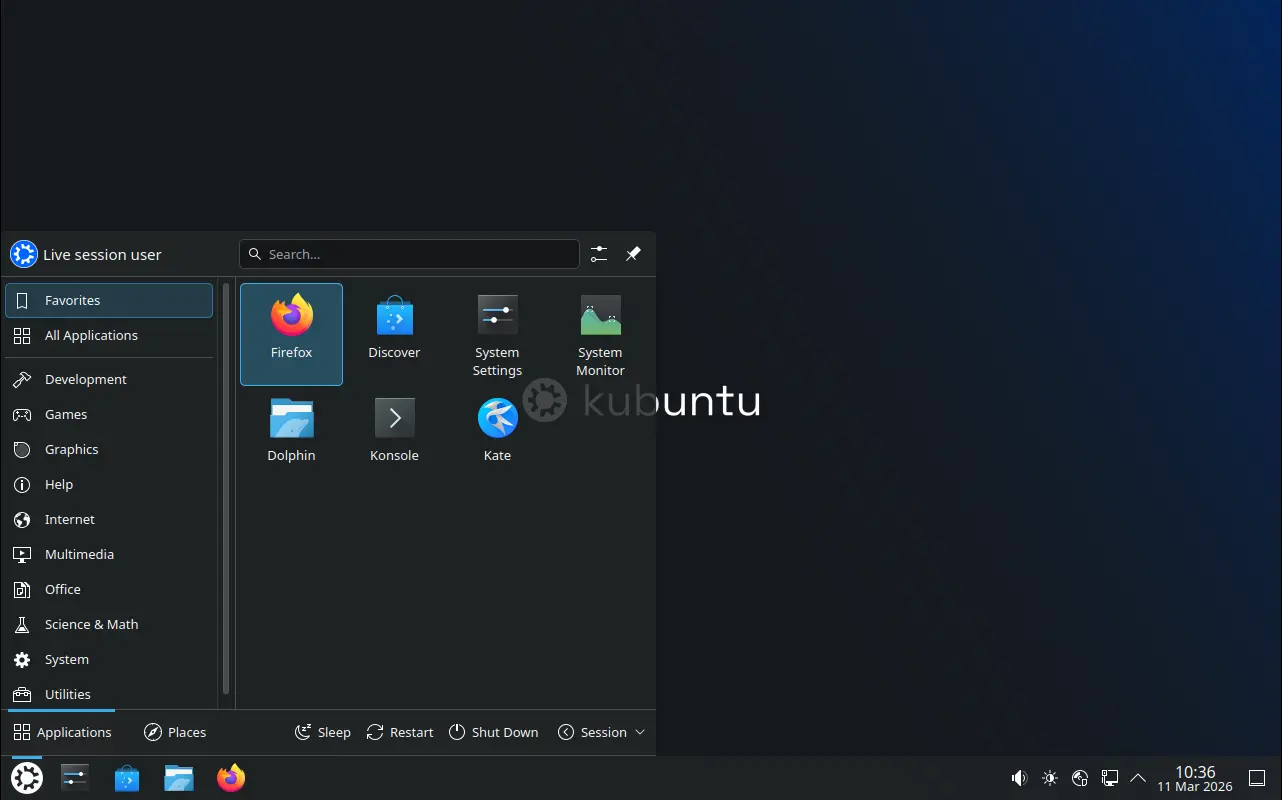This screenshot has width=1282, height=800.
Task: Launch System Monitor app
Action: (x=600, y=335)
